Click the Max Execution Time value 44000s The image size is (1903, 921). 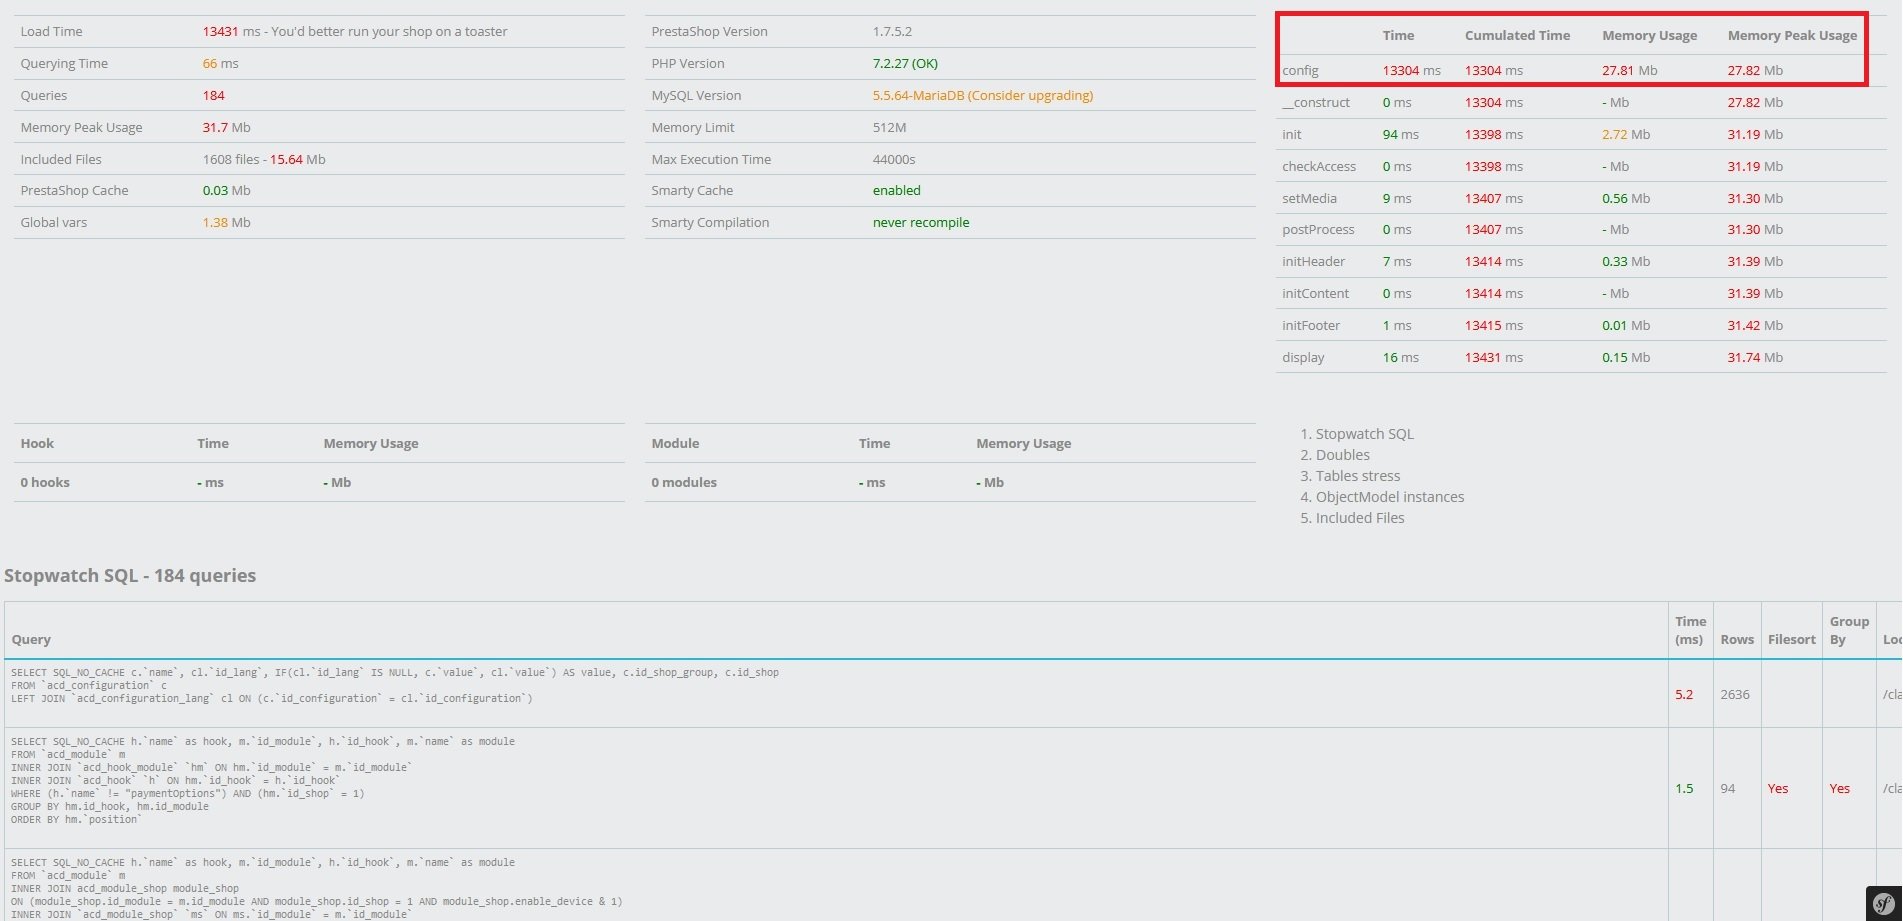pos(894,159)
